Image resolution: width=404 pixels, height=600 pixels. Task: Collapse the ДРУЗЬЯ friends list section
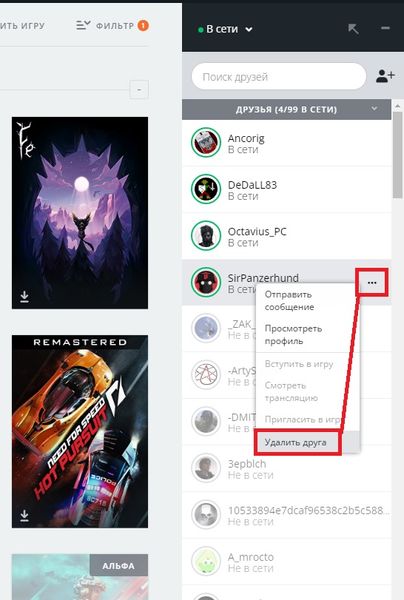tap(374, 109)
